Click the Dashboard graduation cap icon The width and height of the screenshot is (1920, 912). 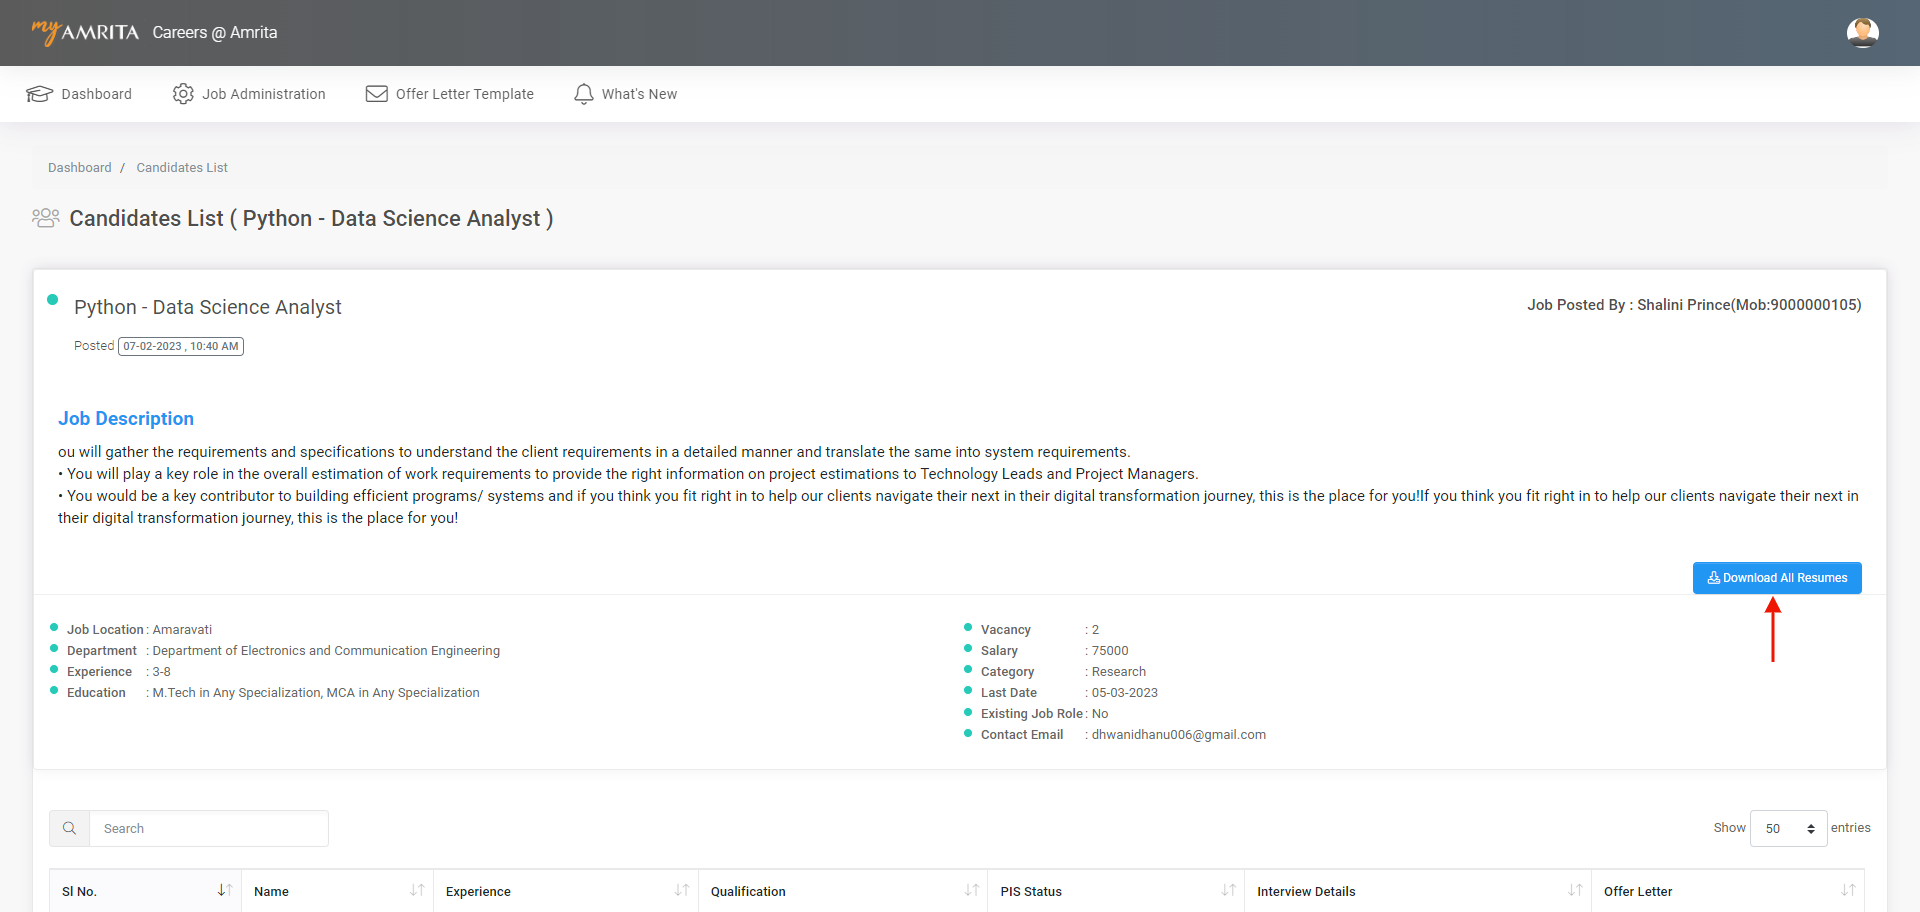[39, 94]
